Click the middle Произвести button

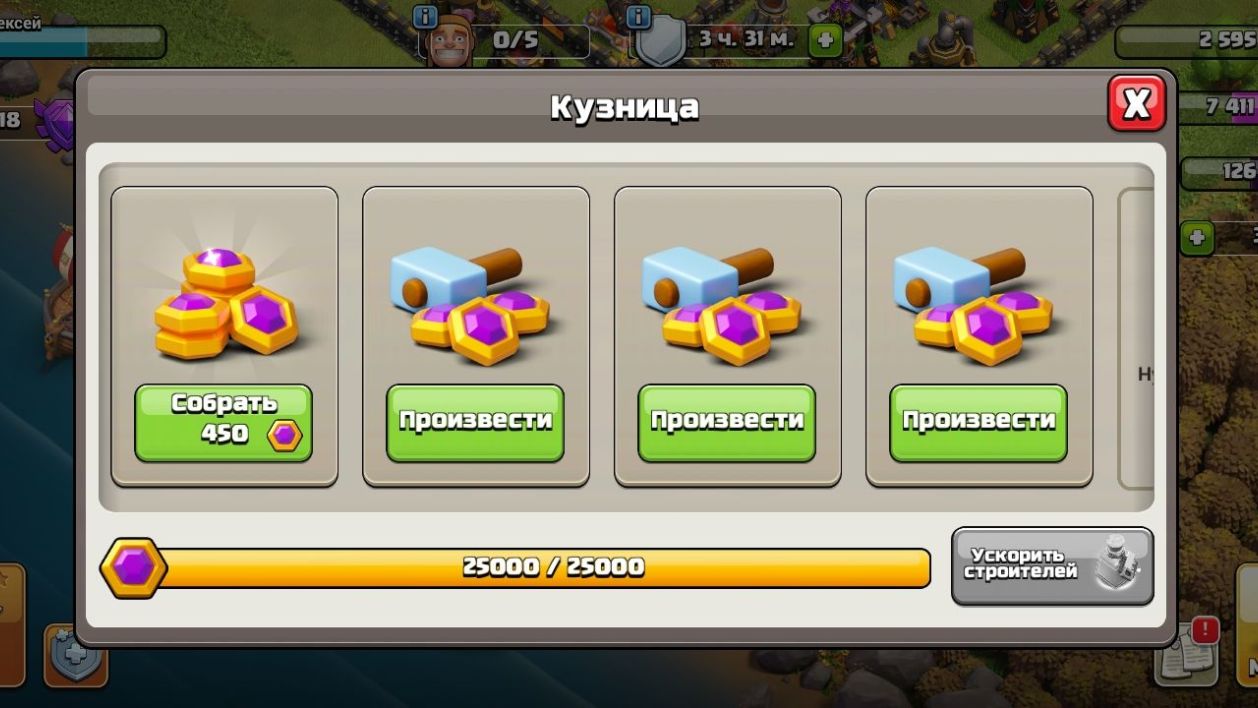click(x=727, y=422)
